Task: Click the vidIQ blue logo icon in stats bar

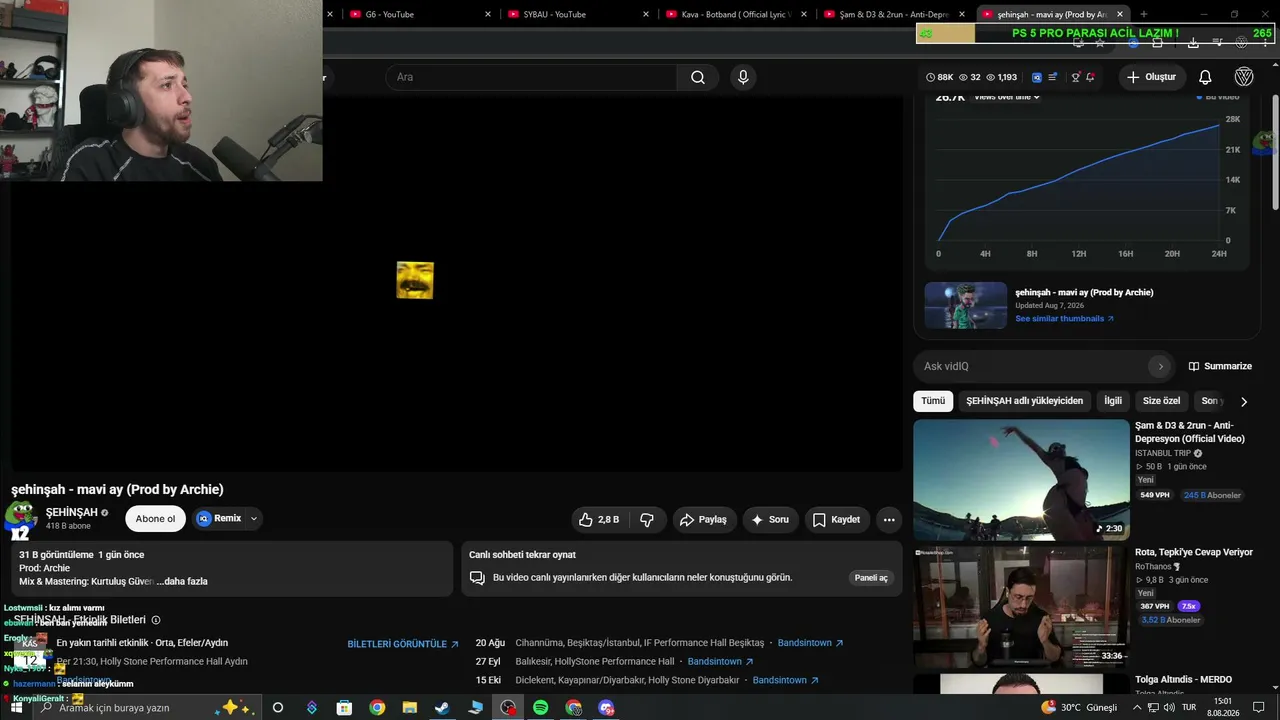Action: pyautogui.click(x=1037, y=77)
